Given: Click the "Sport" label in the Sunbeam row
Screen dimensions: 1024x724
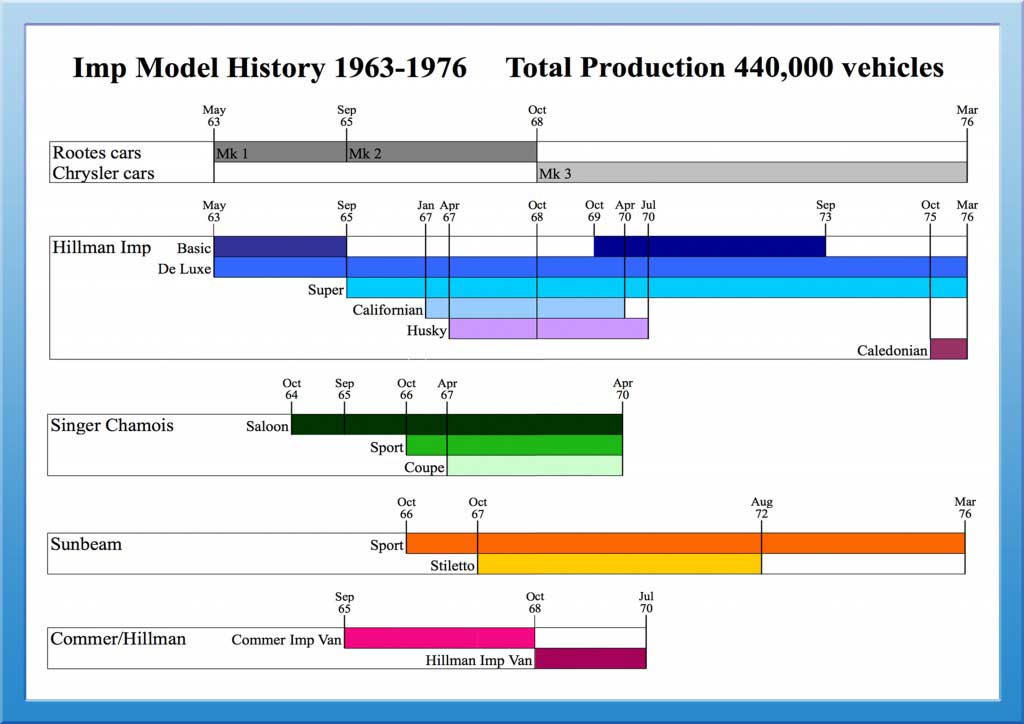Looking at the screenshot, I should [387, 545].
